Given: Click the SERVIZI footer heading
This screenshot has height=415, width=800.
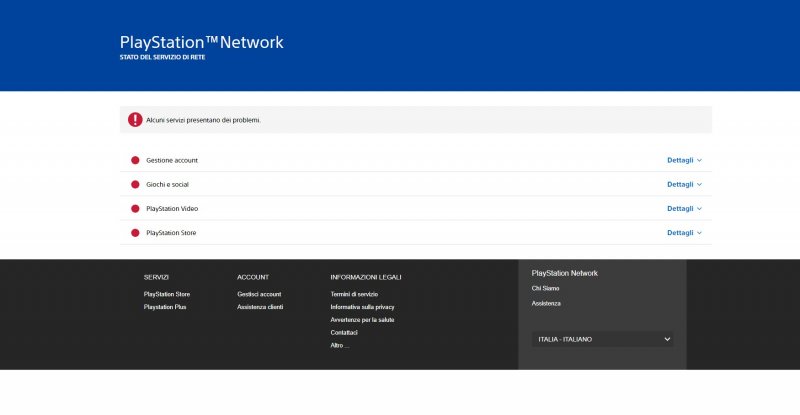Looking at the screenshot, I should pyautogui.click(x=156, y=277).
